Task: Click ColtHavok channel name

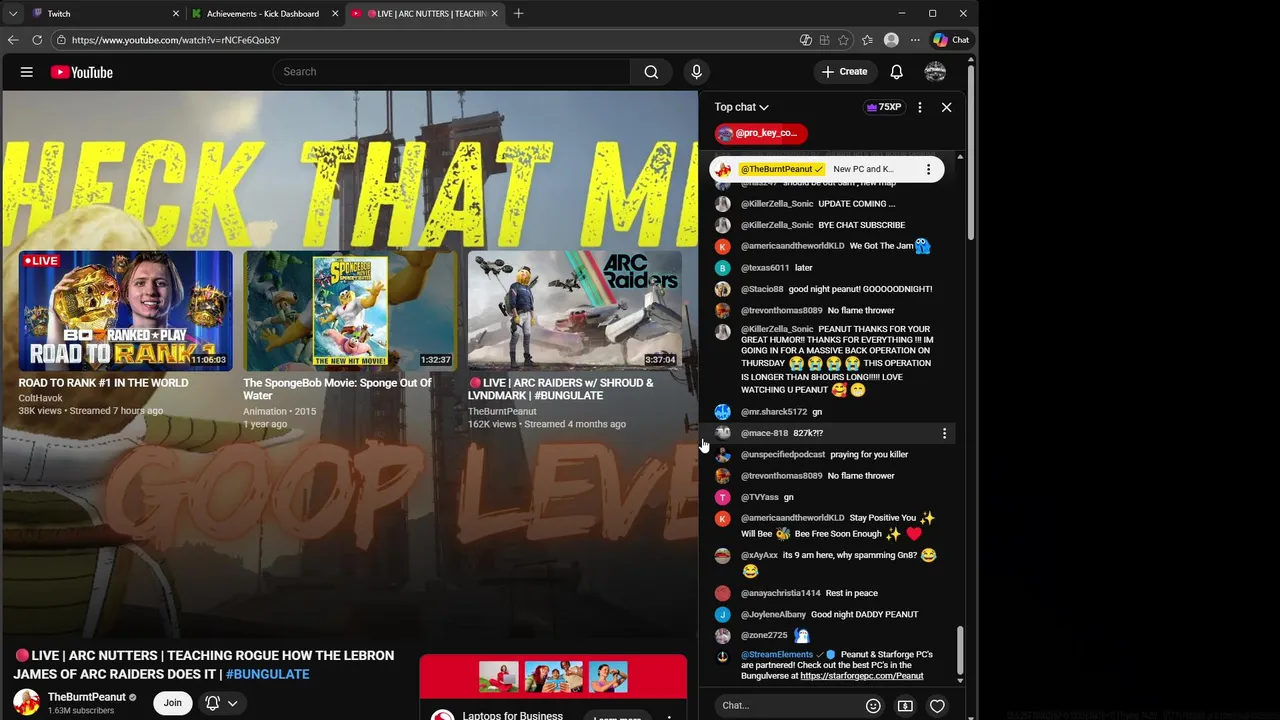Action: [40, 398]
